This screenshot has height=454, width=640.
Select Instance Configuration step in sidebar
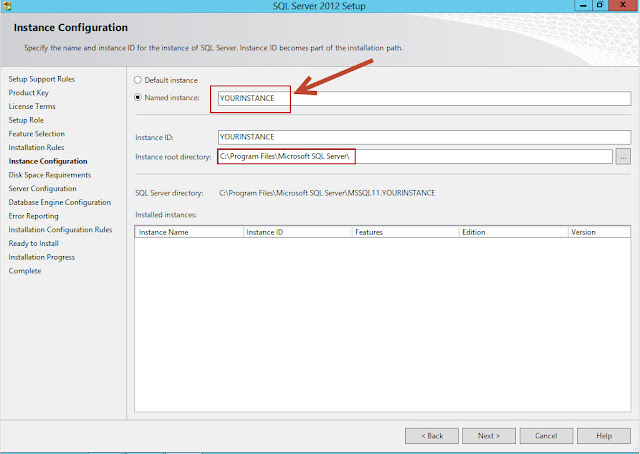point(48,161)
